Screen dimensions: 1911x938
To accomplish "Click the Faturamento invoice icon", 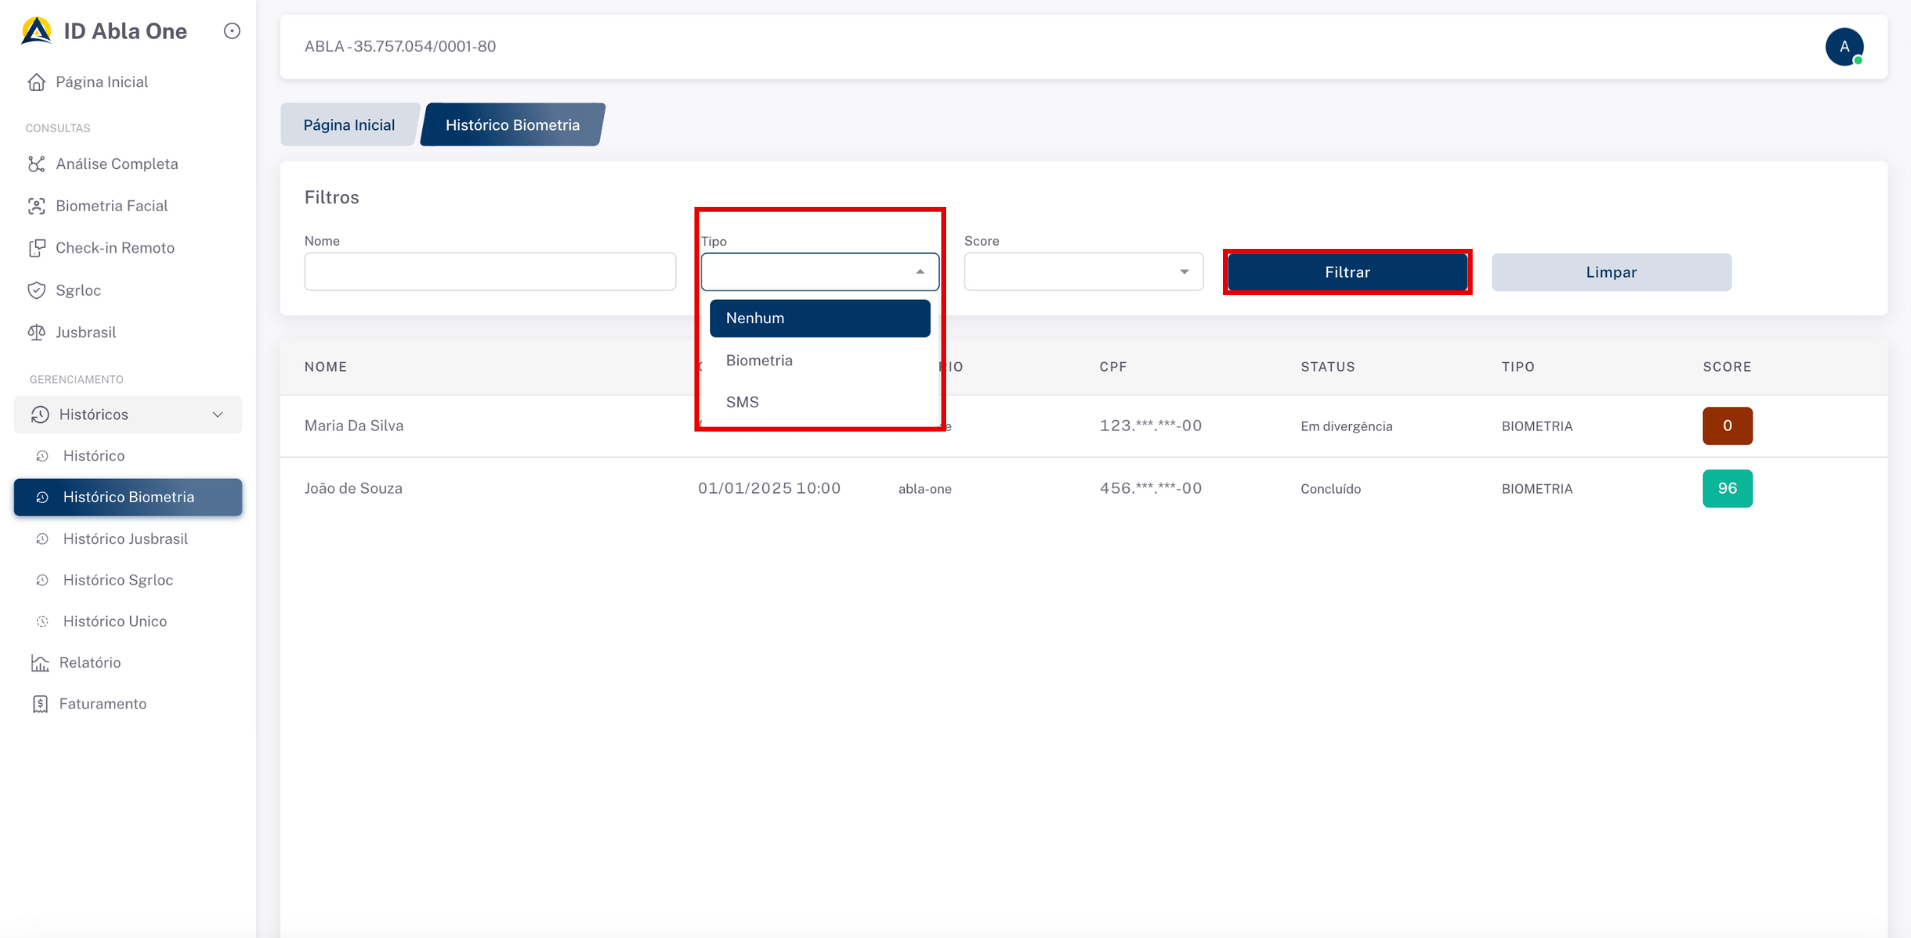I will pyautogui.click(x=40, y=704).
